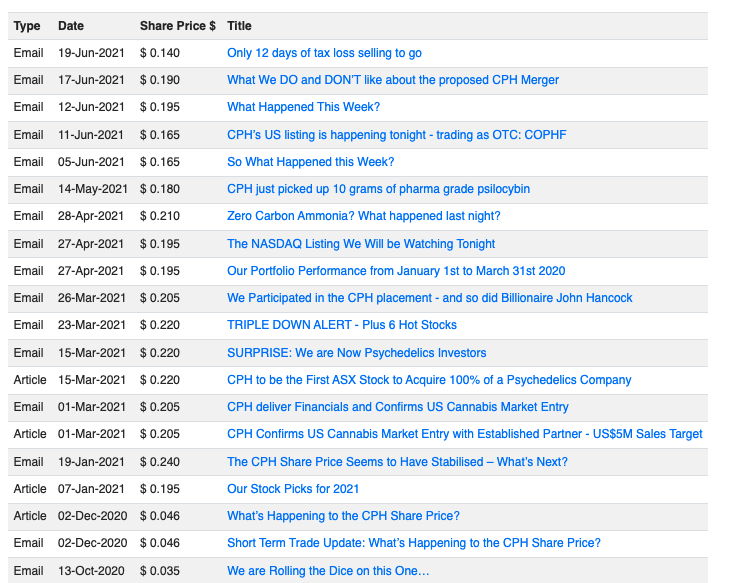Select the date 19-Jan-2021
Screen dimensions: 742x583
click(x=91, y=461)
